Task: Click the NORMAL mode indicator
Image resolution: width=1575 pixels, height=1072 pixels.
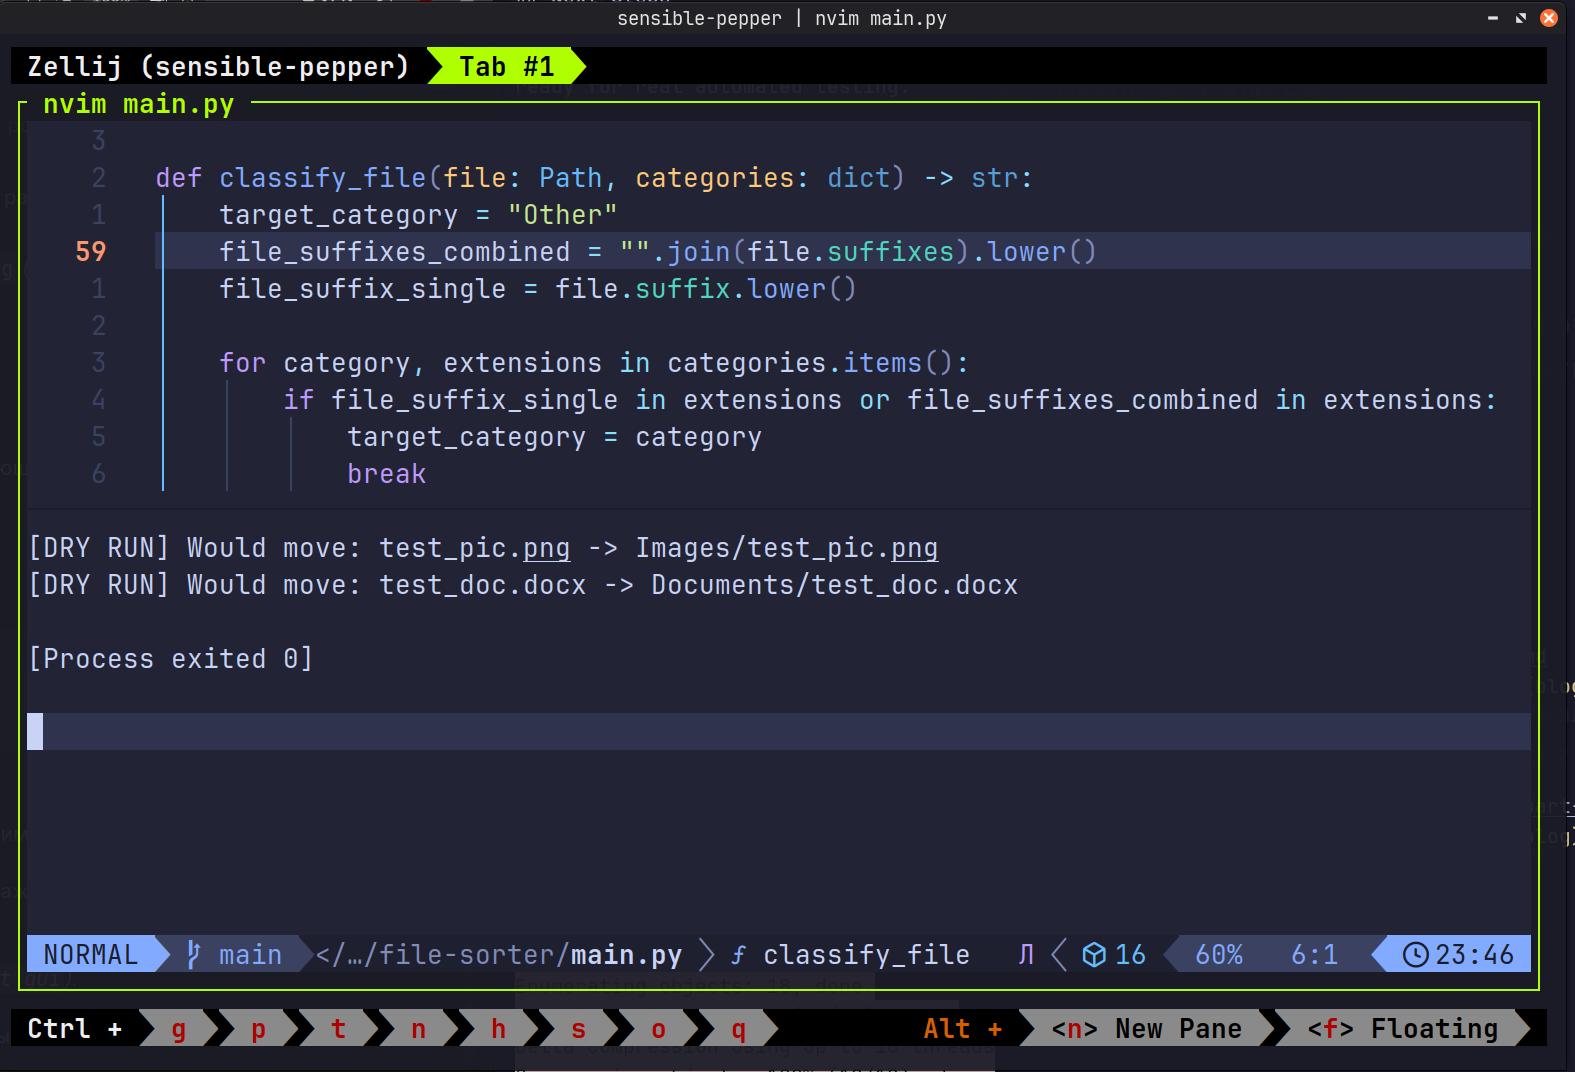Action: coord(91,955)
